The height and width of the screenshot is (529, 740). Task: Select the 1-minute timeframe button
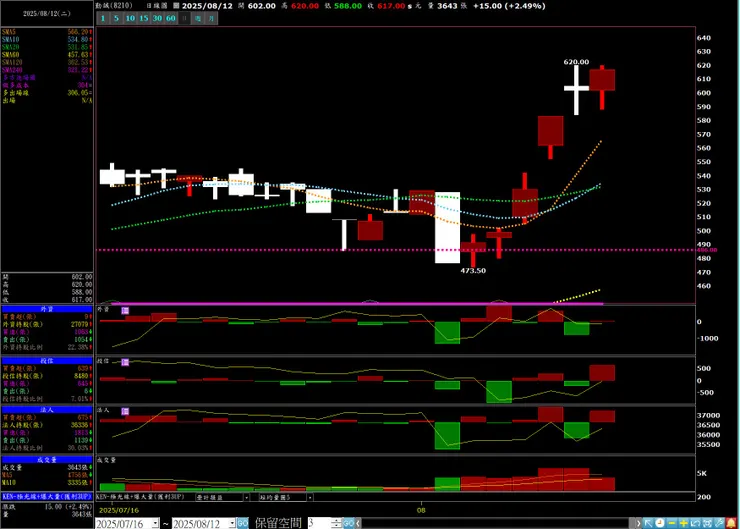point(103,18)
